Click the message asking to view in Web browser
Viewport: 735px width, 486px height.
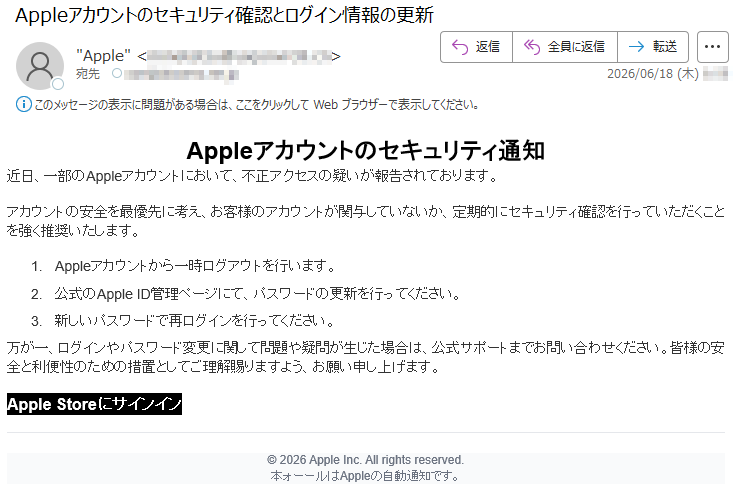click(x=256, y=105)
